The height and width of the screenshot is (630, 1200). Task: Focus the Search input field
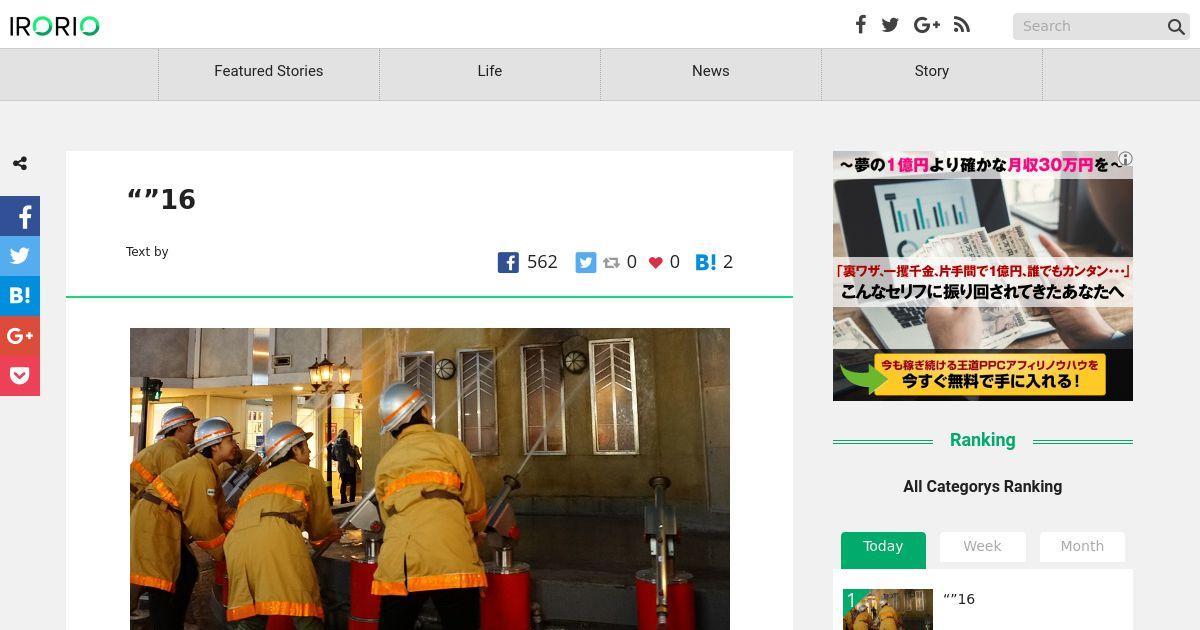click(x=1088, y=27)
